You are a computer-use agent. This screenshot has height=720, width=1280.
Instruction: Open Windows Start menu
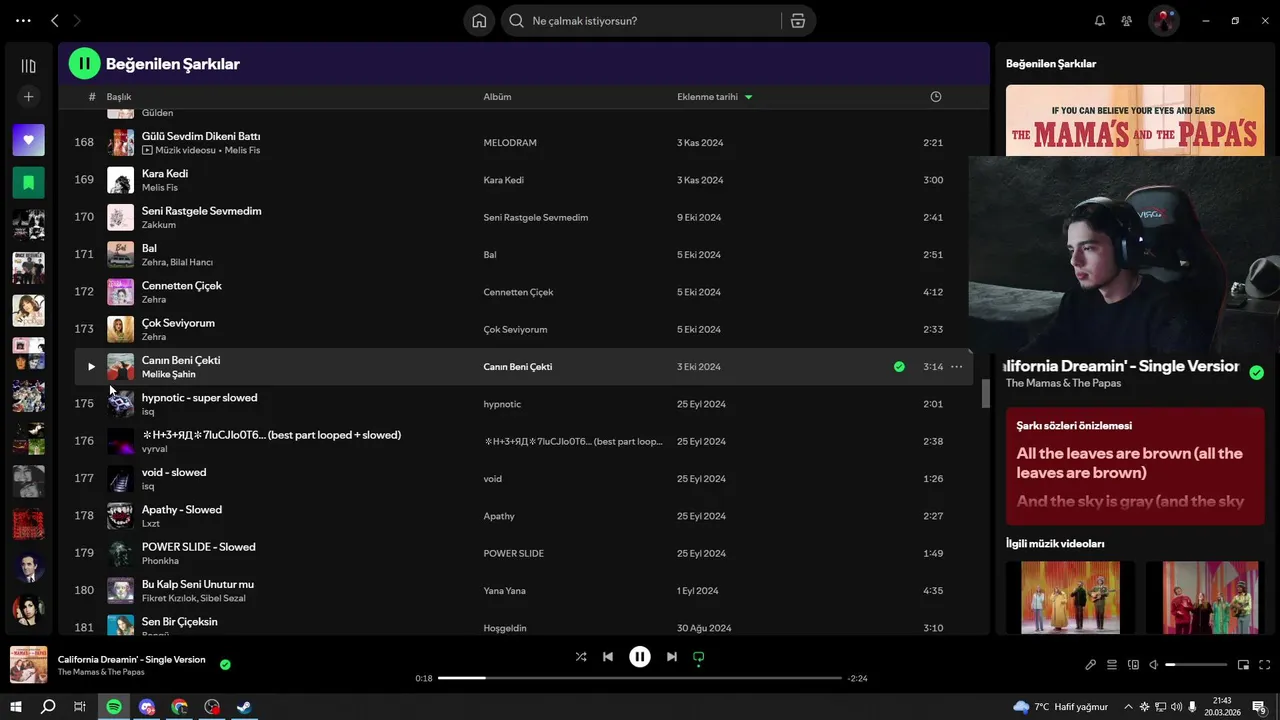pos(16,707)
